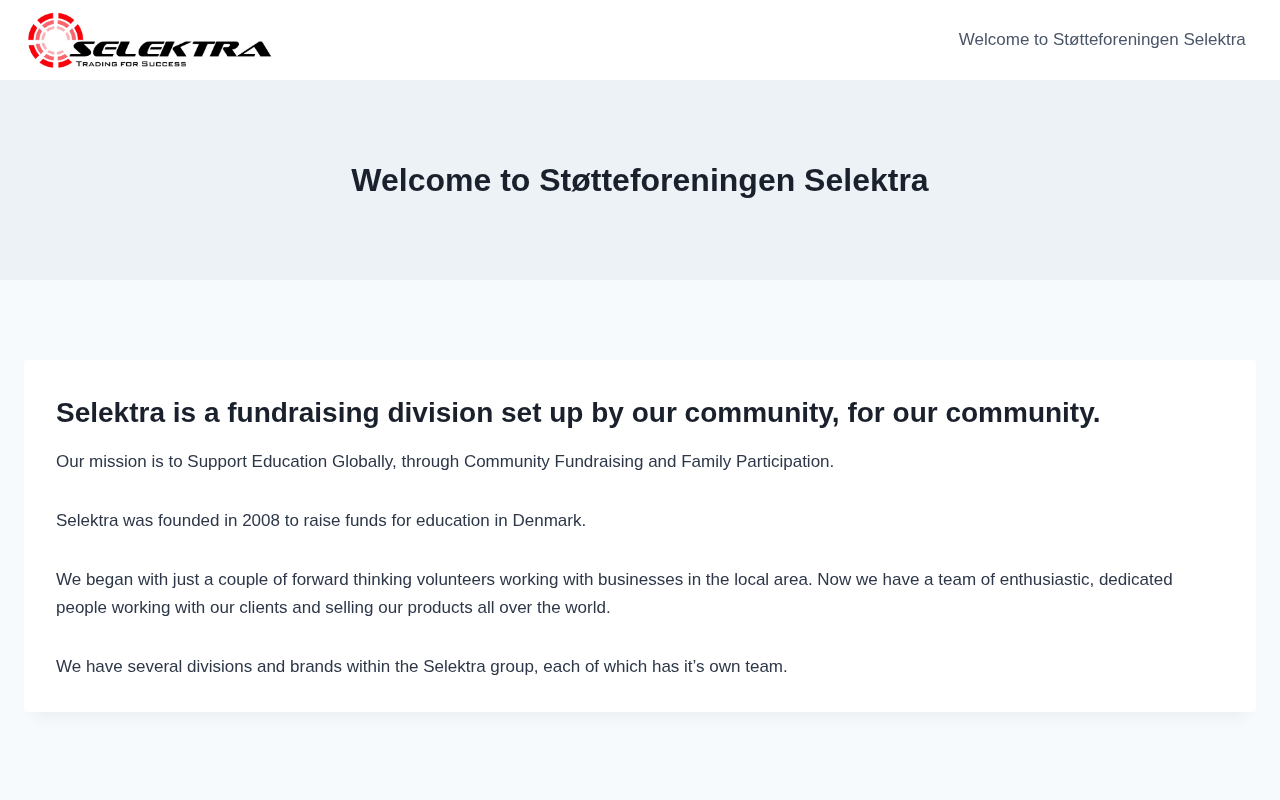Open the Welcome to Støtteforeningen Selektra nav link

pos(1101,40)
